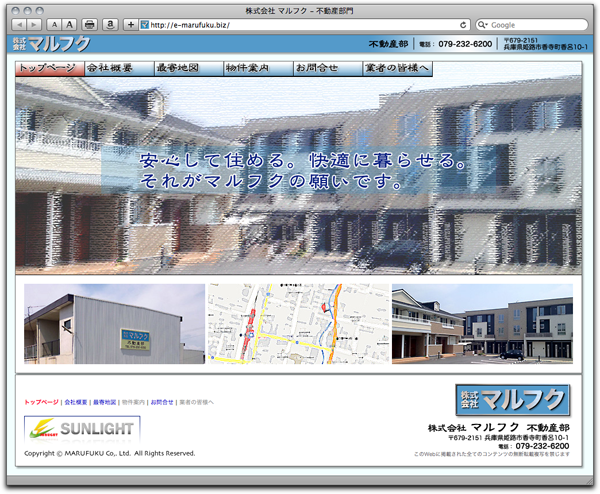
Task: Increase text size with large A button
Action: (x=69, y=25)
